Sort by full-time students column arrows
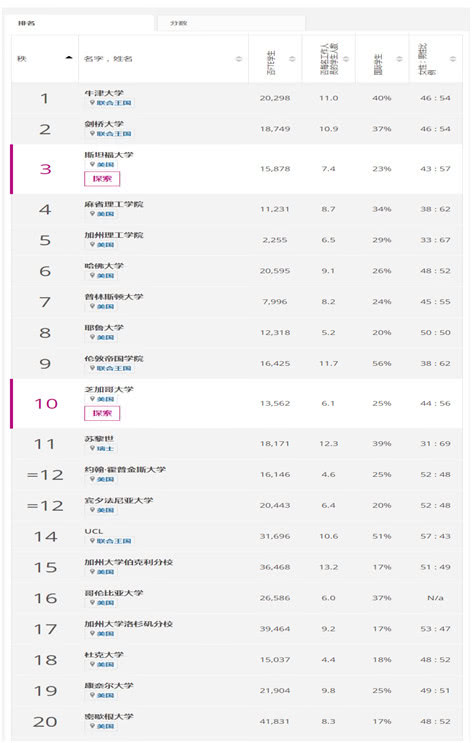This screenshot has width=472, height=743. [292, 59]
